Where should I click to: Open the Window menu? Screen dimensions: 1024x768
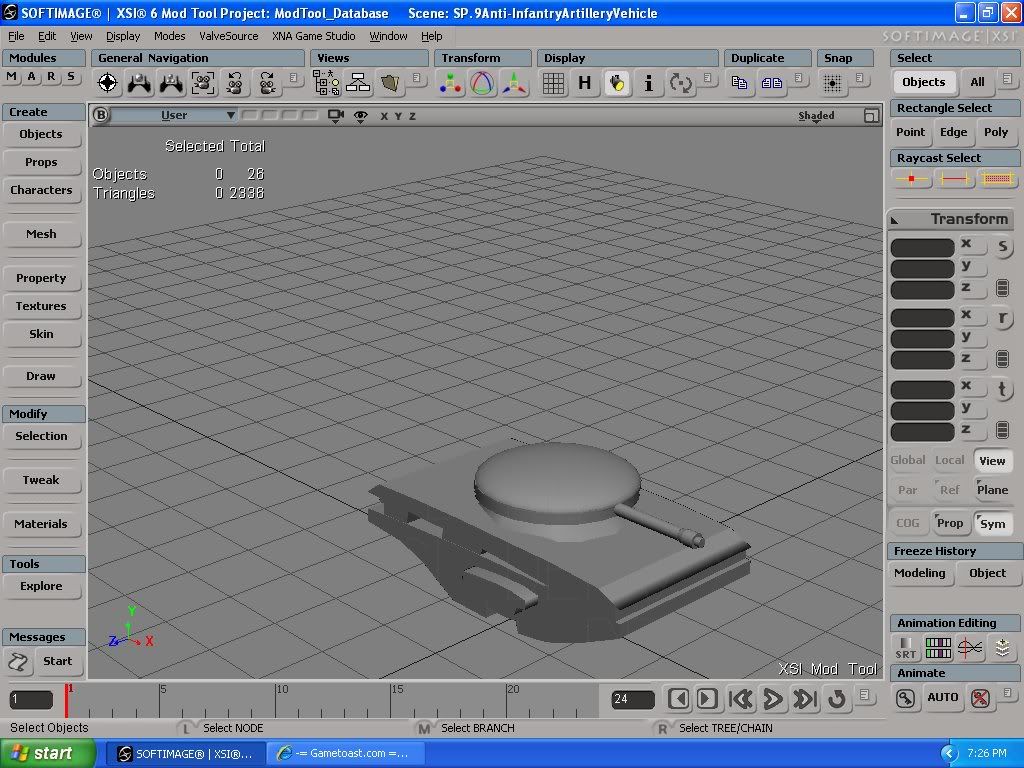pos(389,36)
